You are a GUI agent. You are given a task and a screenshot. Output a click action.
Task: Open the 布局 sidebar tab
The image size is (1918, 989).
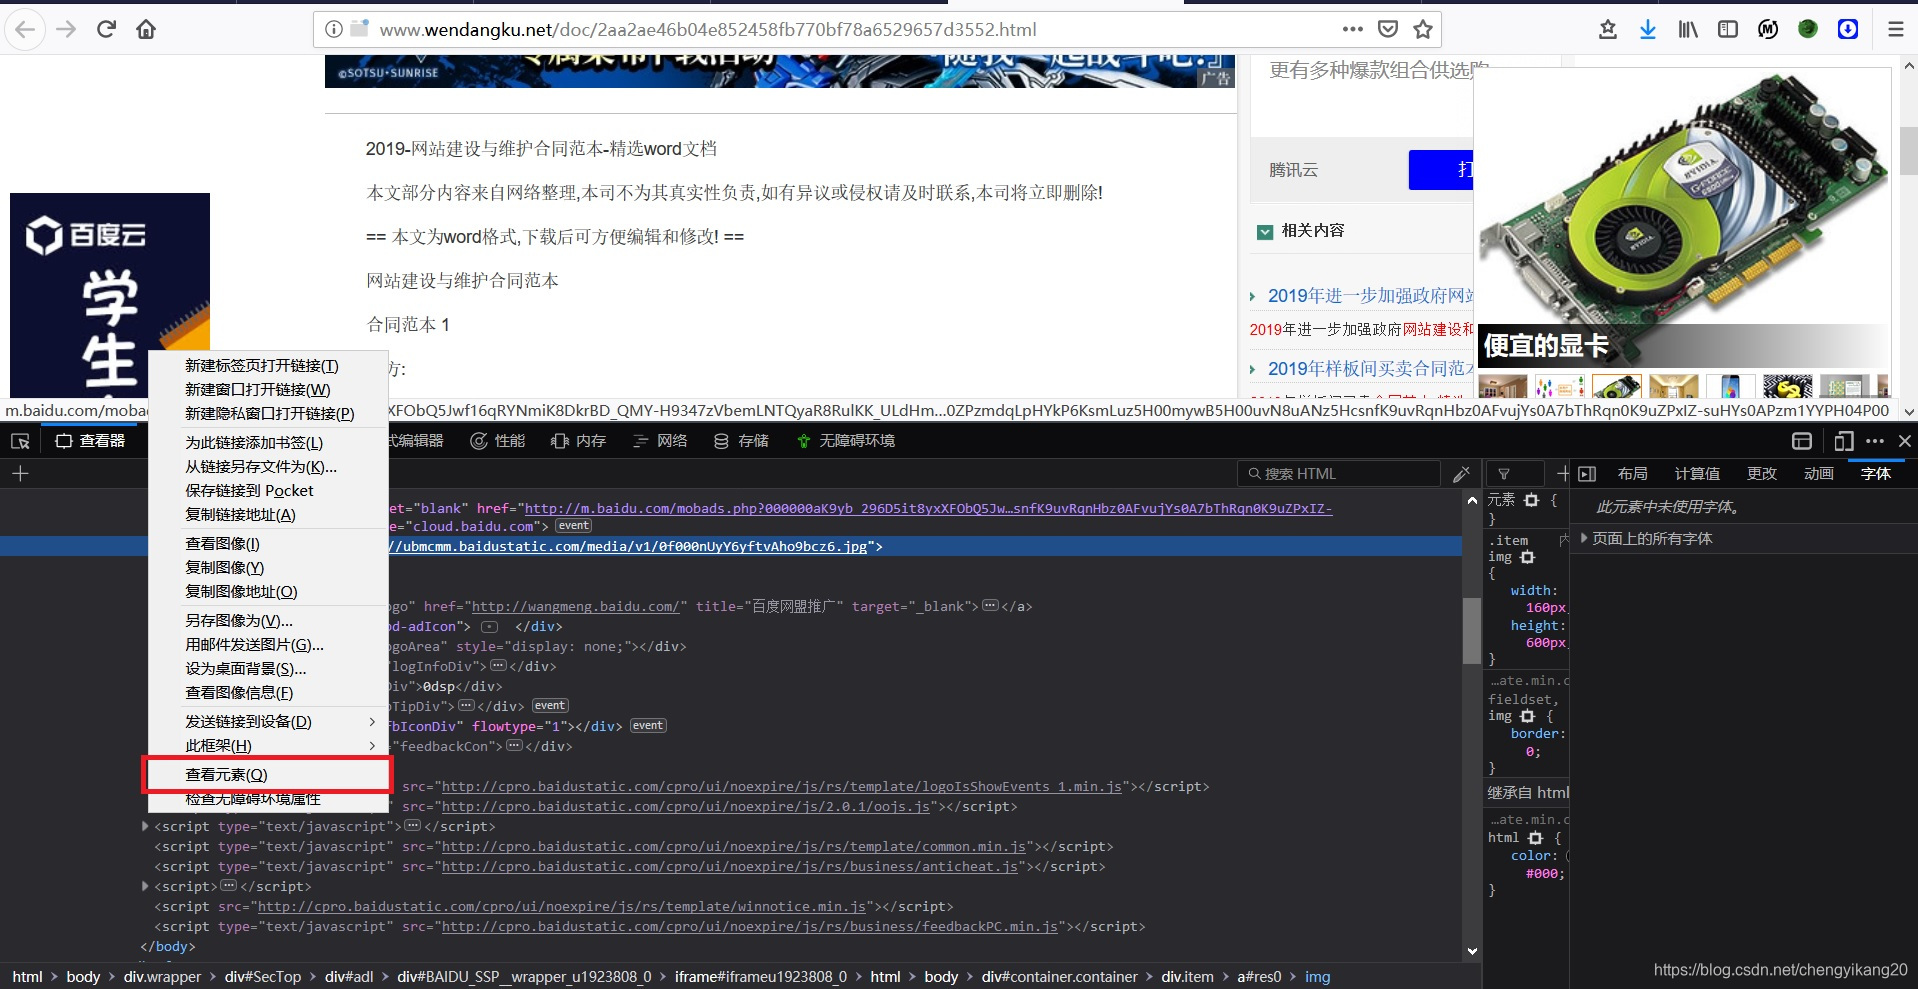[x=1632, y=474]
